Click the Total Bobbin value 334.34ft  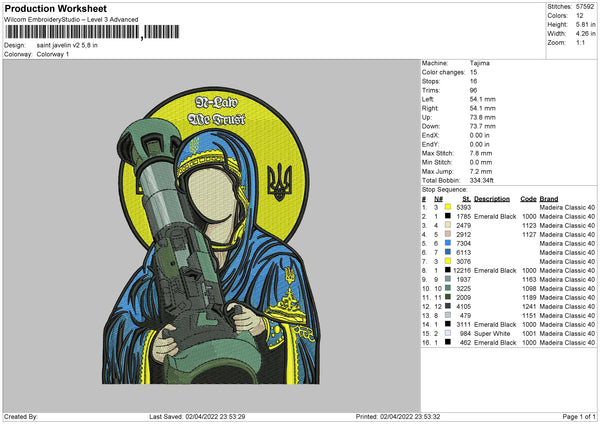481,180
